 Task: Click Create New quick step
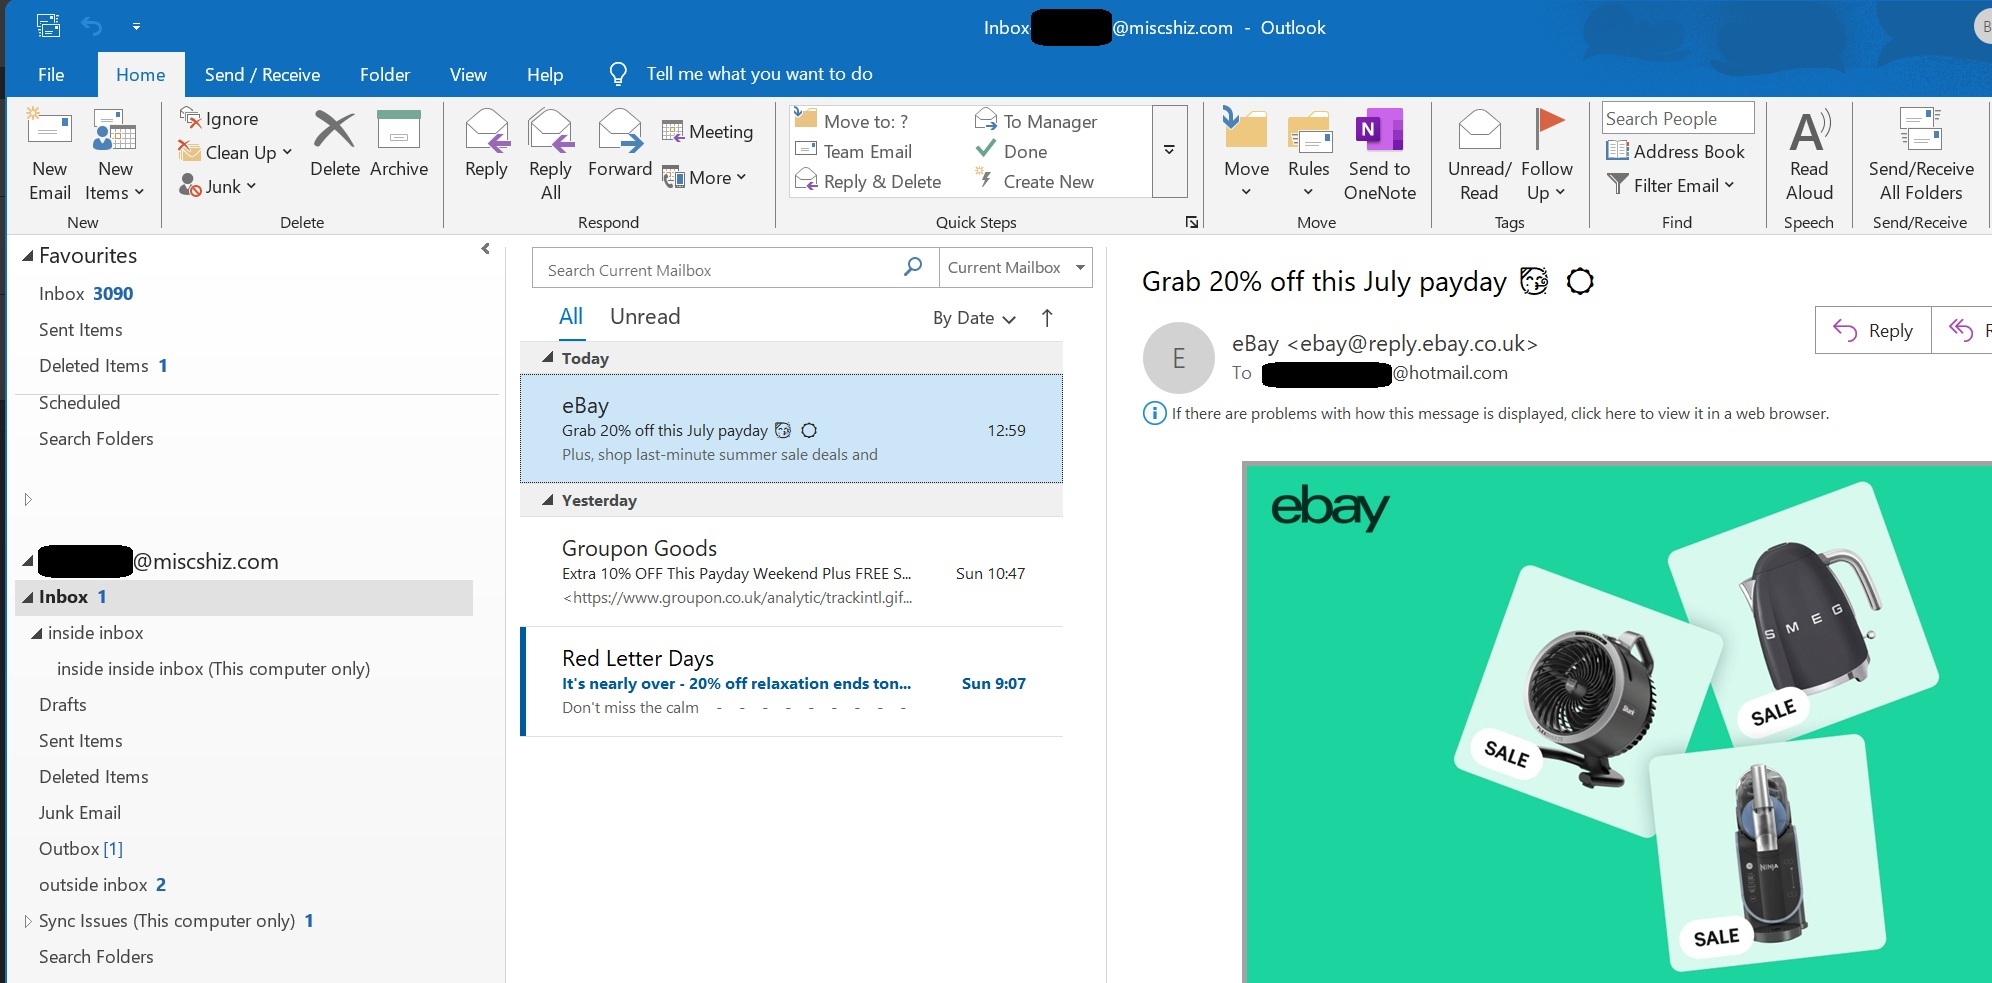pyautogui.click(x=1034, y=181)
